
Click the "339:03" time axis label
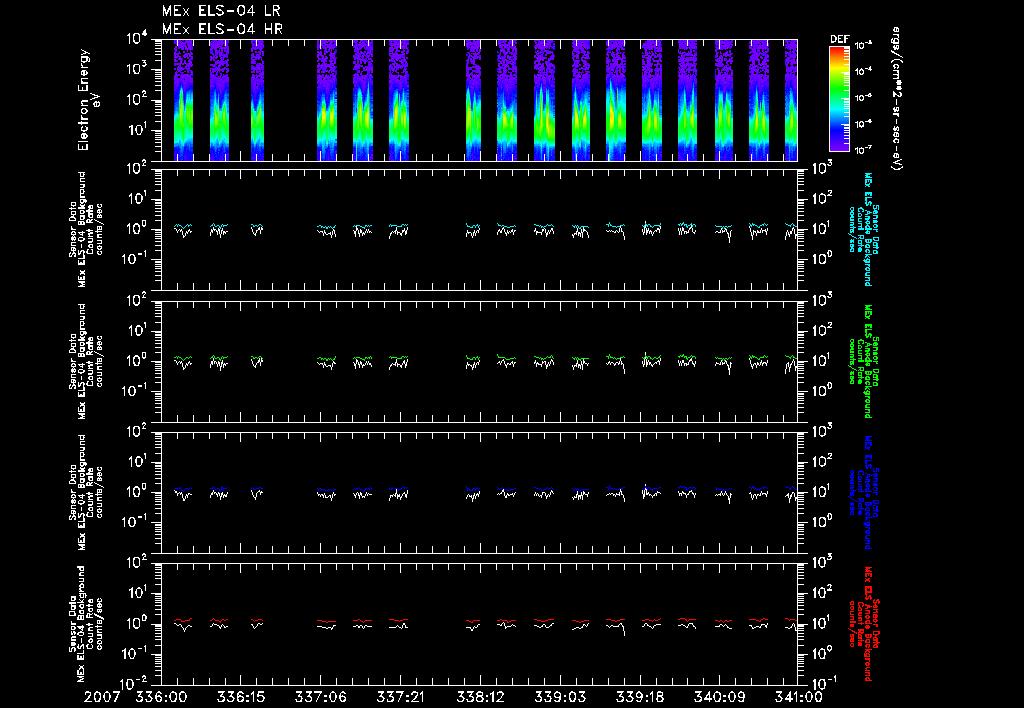click(x=560, y=697)
